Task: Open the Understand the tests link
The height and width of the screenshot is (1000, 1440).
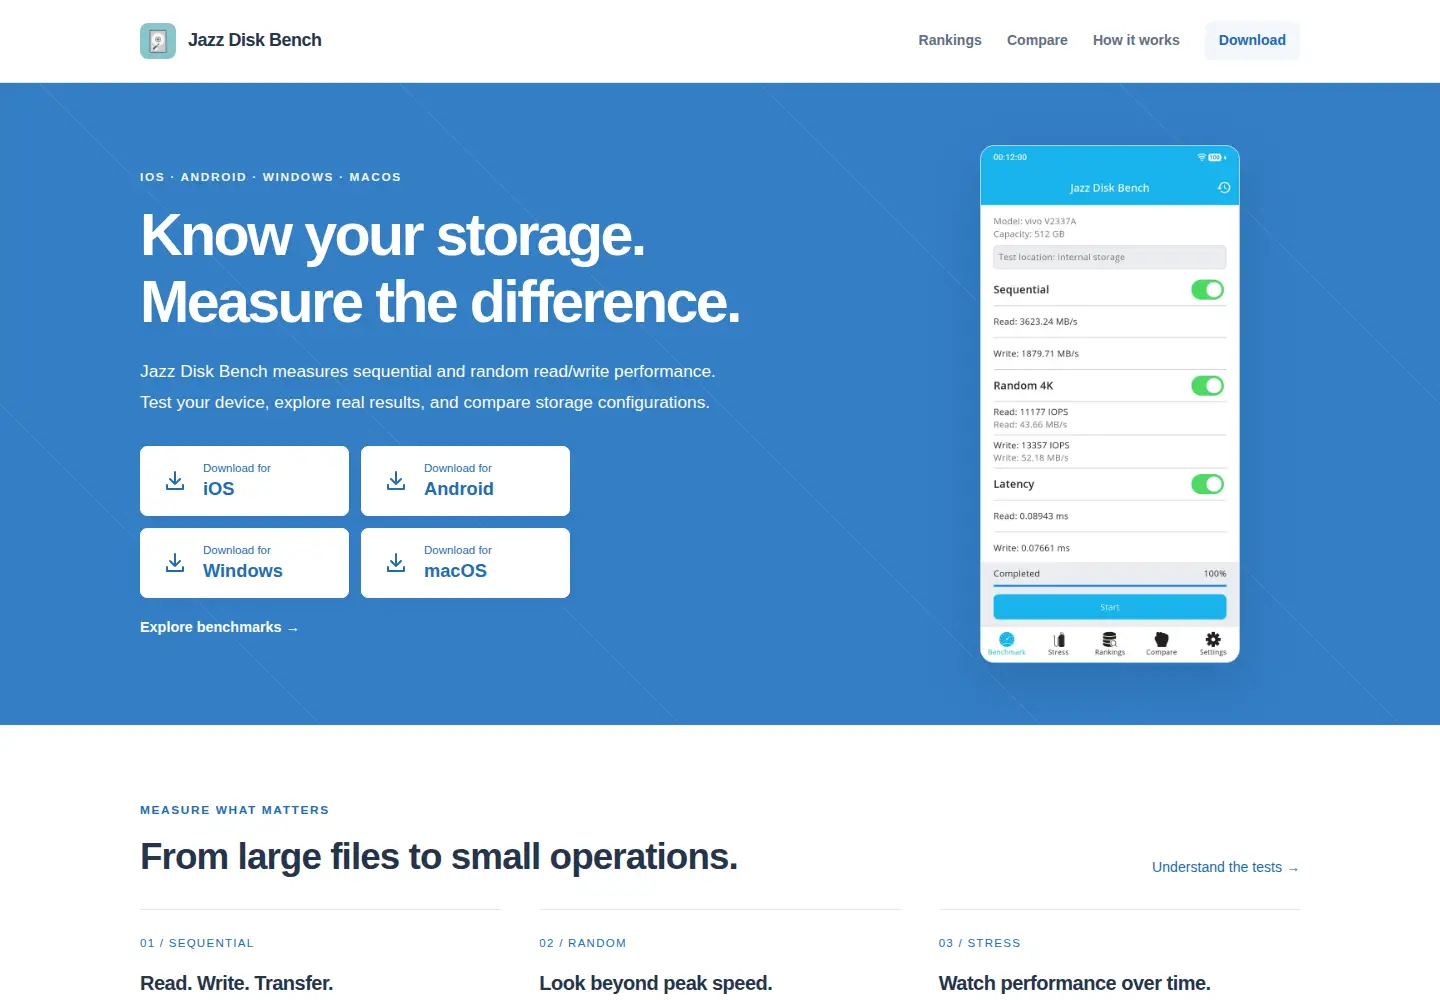Action: coord(1226,867)
